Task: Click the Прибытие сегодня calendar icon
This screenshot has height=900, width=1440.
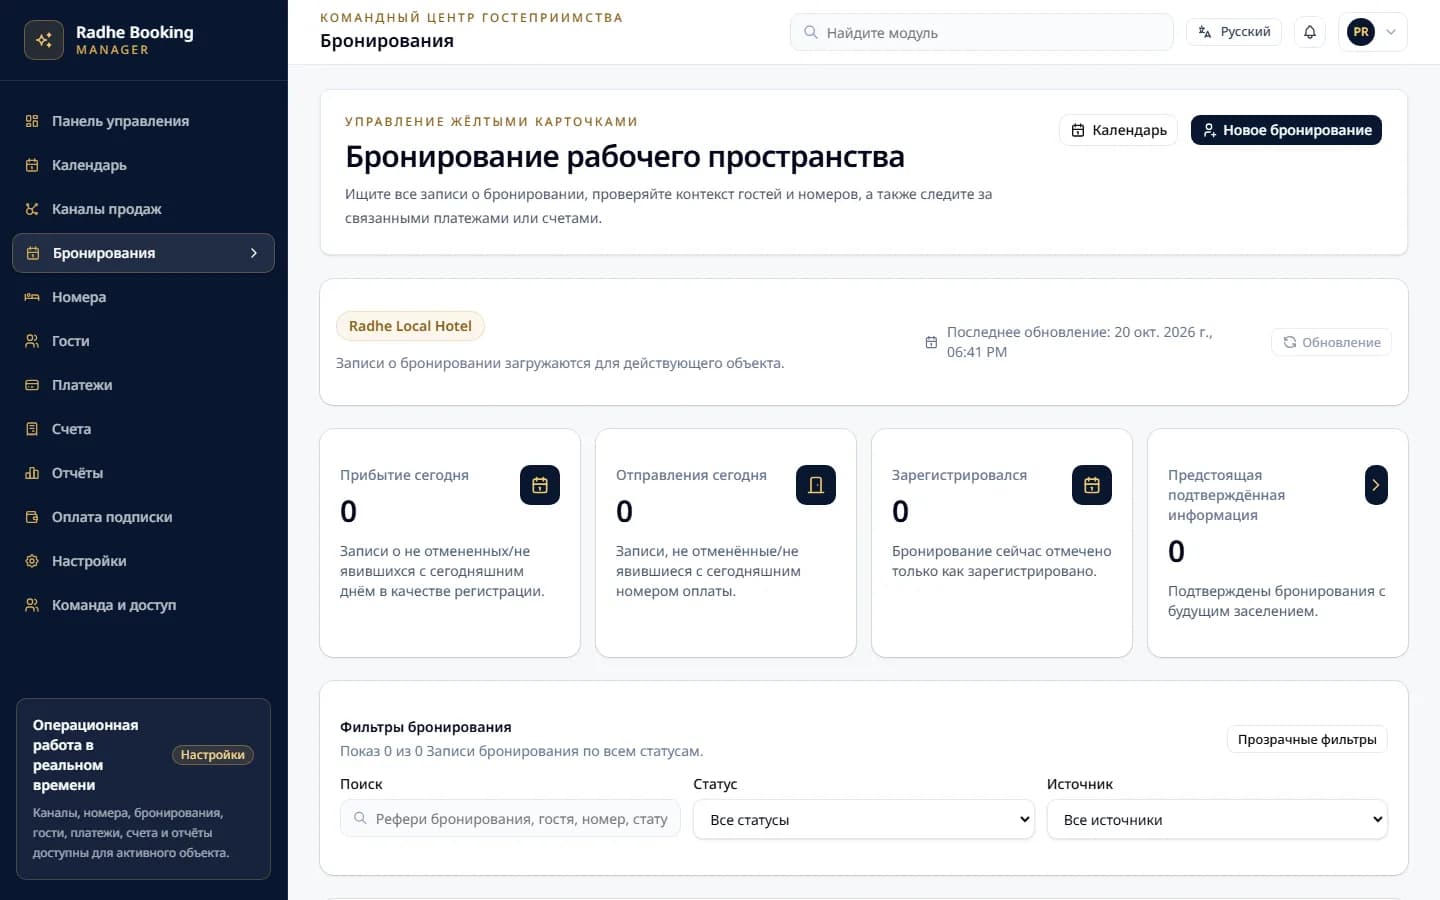Action: (540, 485)
